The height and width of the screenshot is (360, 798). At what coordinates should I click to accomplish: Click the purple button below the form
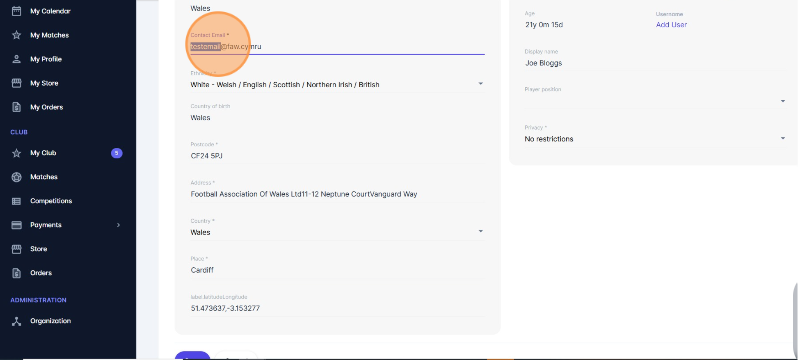[192, 355]
